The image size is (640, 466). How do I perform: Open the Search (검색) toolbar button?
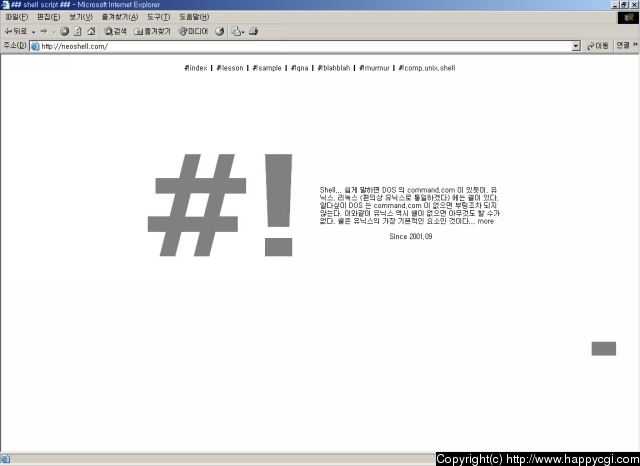[116, 31]
